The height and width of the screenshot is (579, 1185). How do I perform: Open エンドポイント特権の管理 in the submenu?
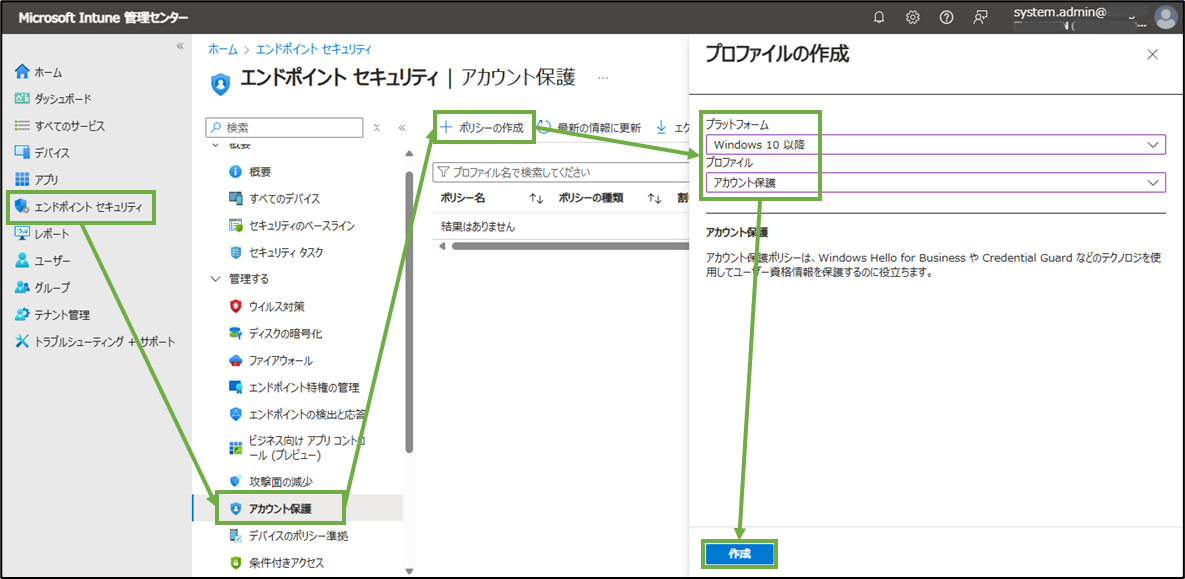294,387
